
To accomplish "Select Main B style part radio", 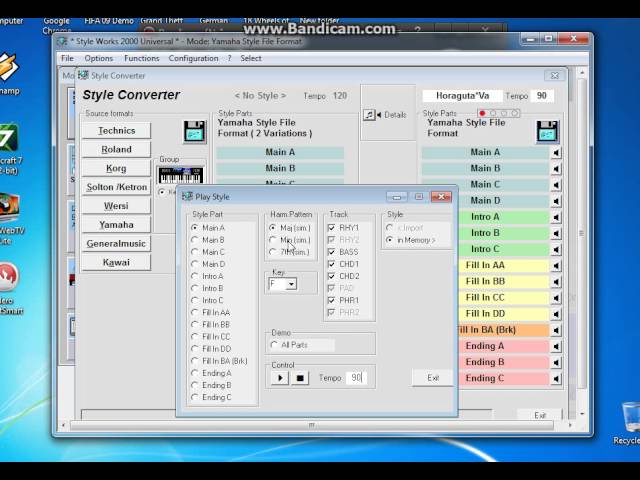I will pyautogui.click(x=195, y=240).
